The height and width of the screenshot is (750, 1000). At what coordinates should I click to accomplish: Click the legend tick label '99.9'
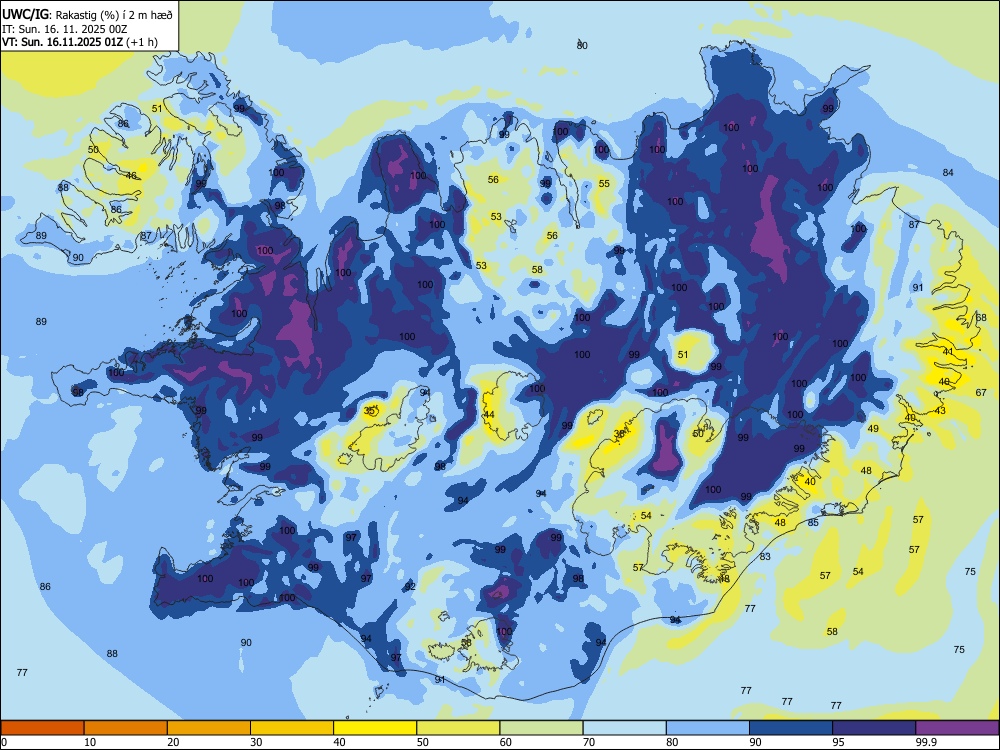point(925,742)
